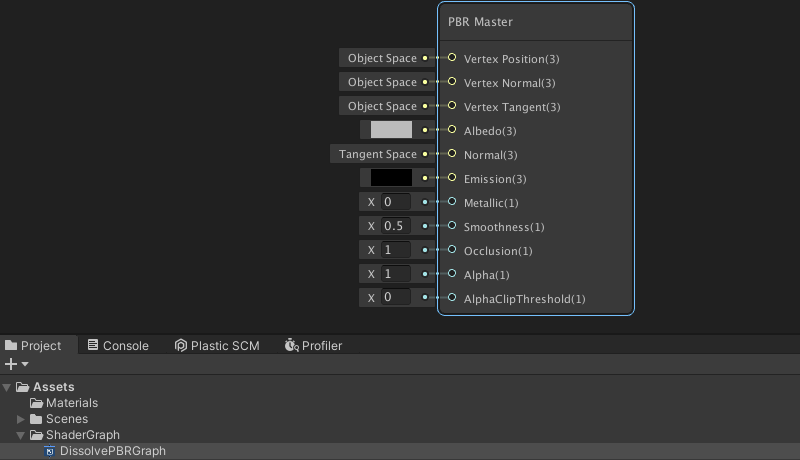The image size is (800, 460).
Task: Click the Alpha(1) slot label
Action: (486, 275)
